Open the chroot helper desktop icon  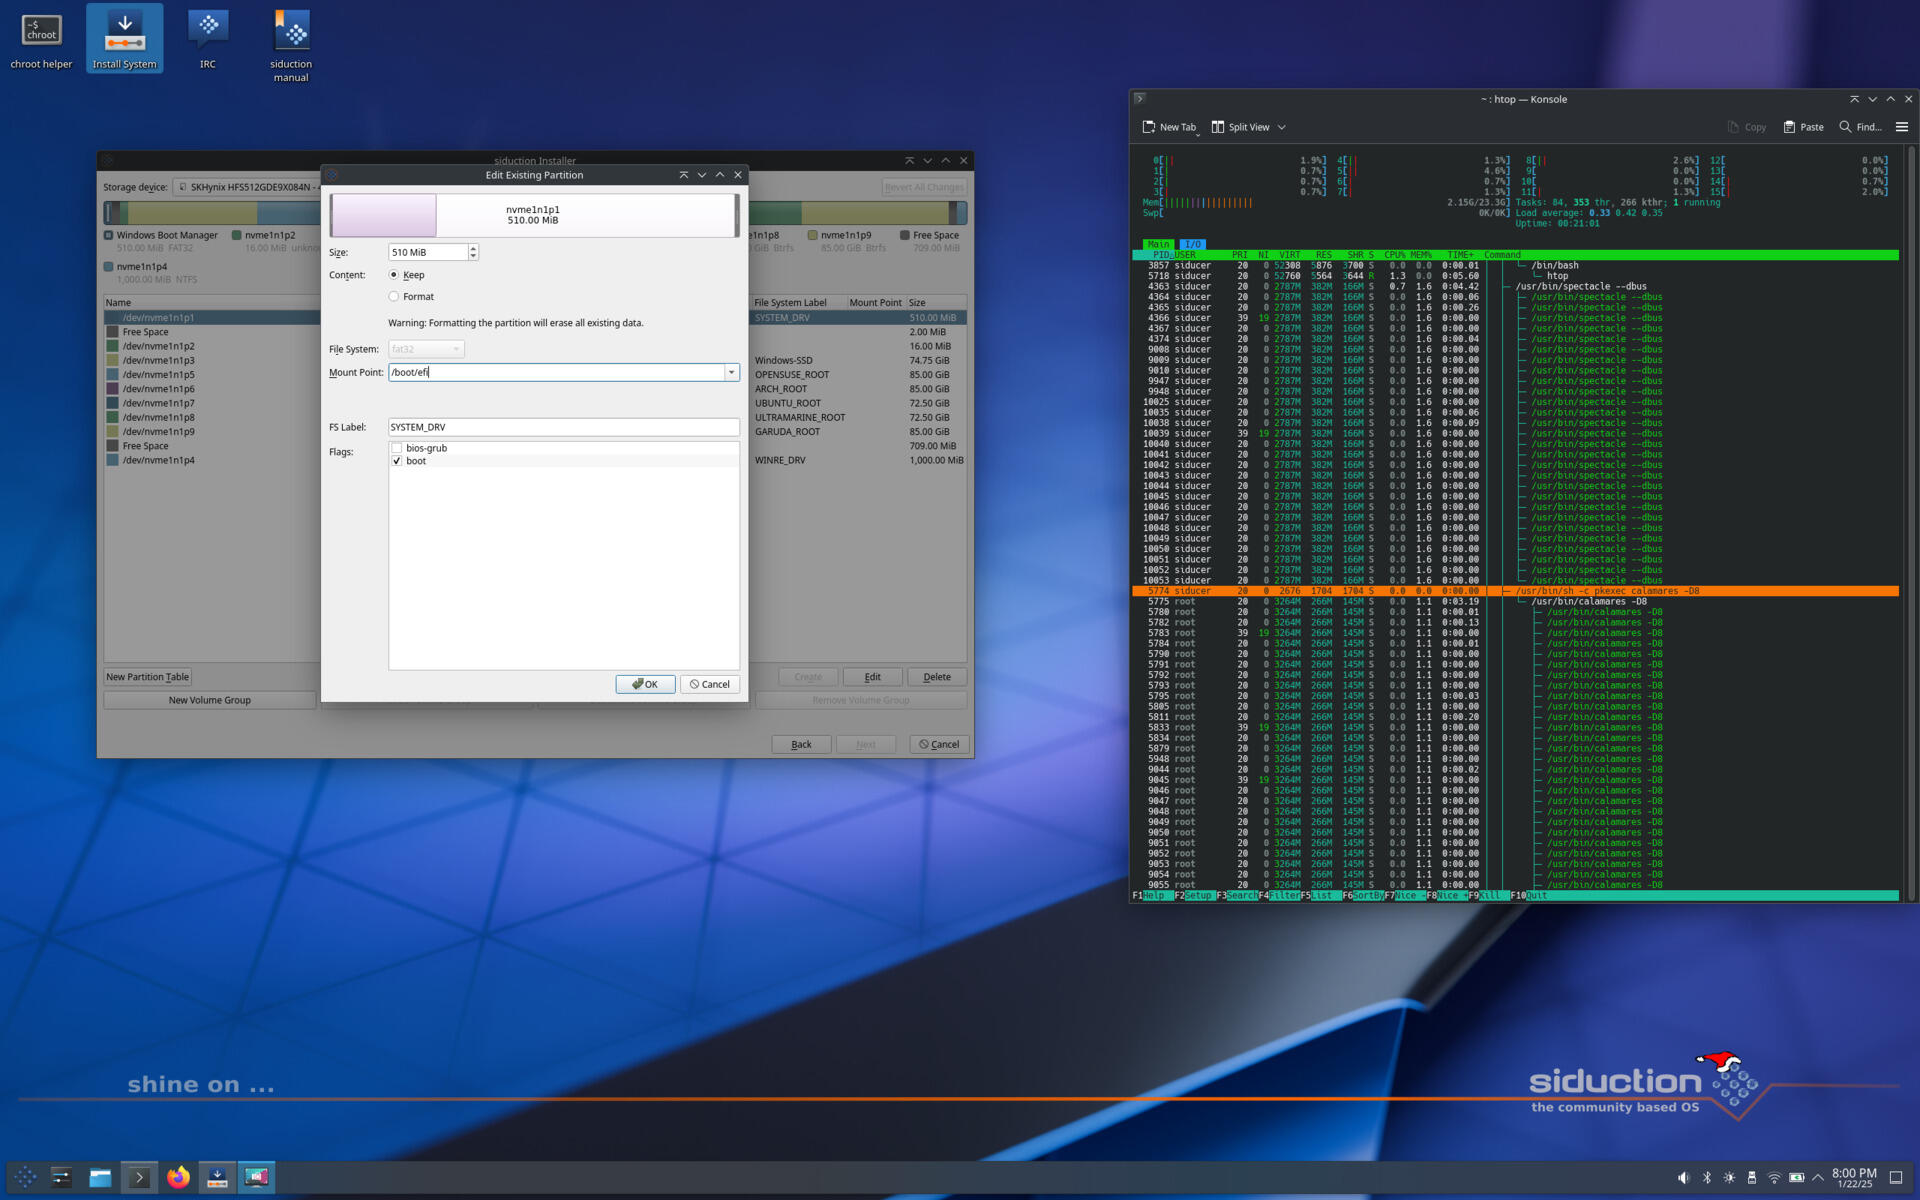pyautogui.click(x=41, y=40)
